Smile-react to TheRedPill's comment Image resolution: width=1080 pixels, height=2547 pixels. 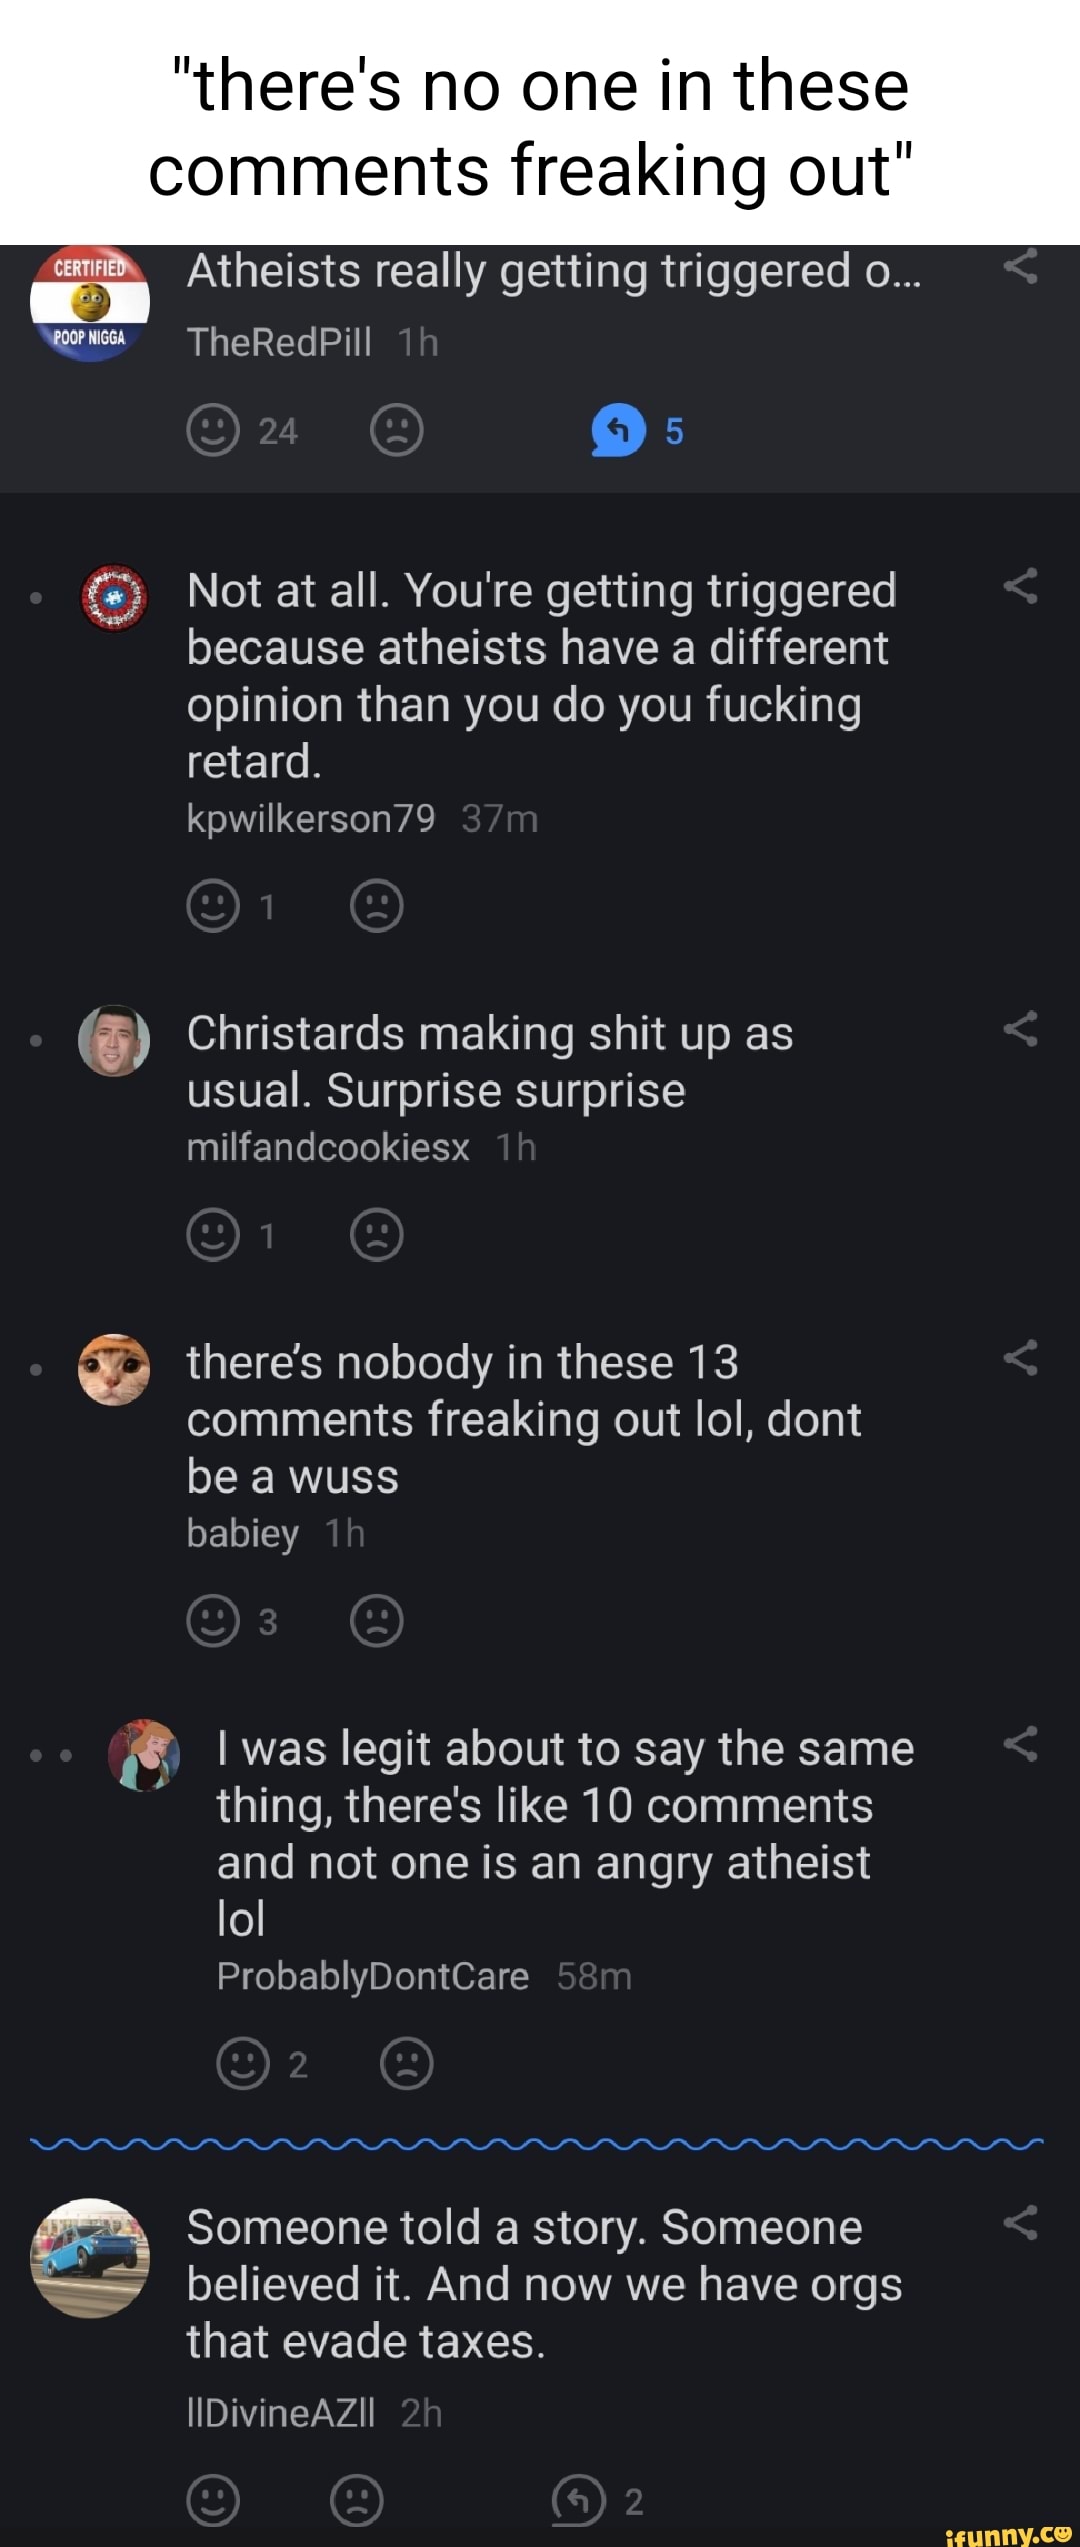[213, 430]
